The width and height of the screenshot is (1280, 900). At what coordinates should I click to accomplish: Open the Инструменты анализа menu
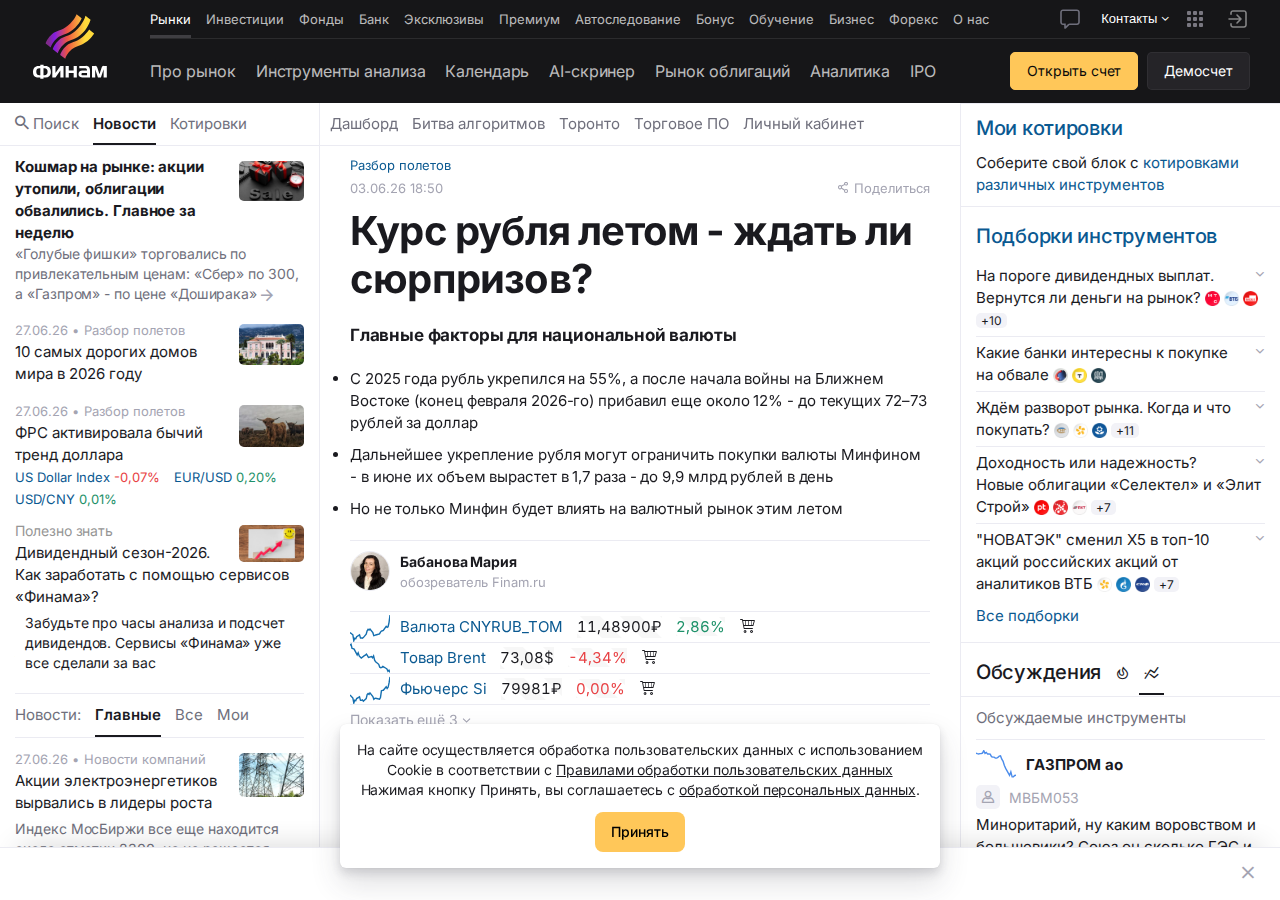(341, 71)
